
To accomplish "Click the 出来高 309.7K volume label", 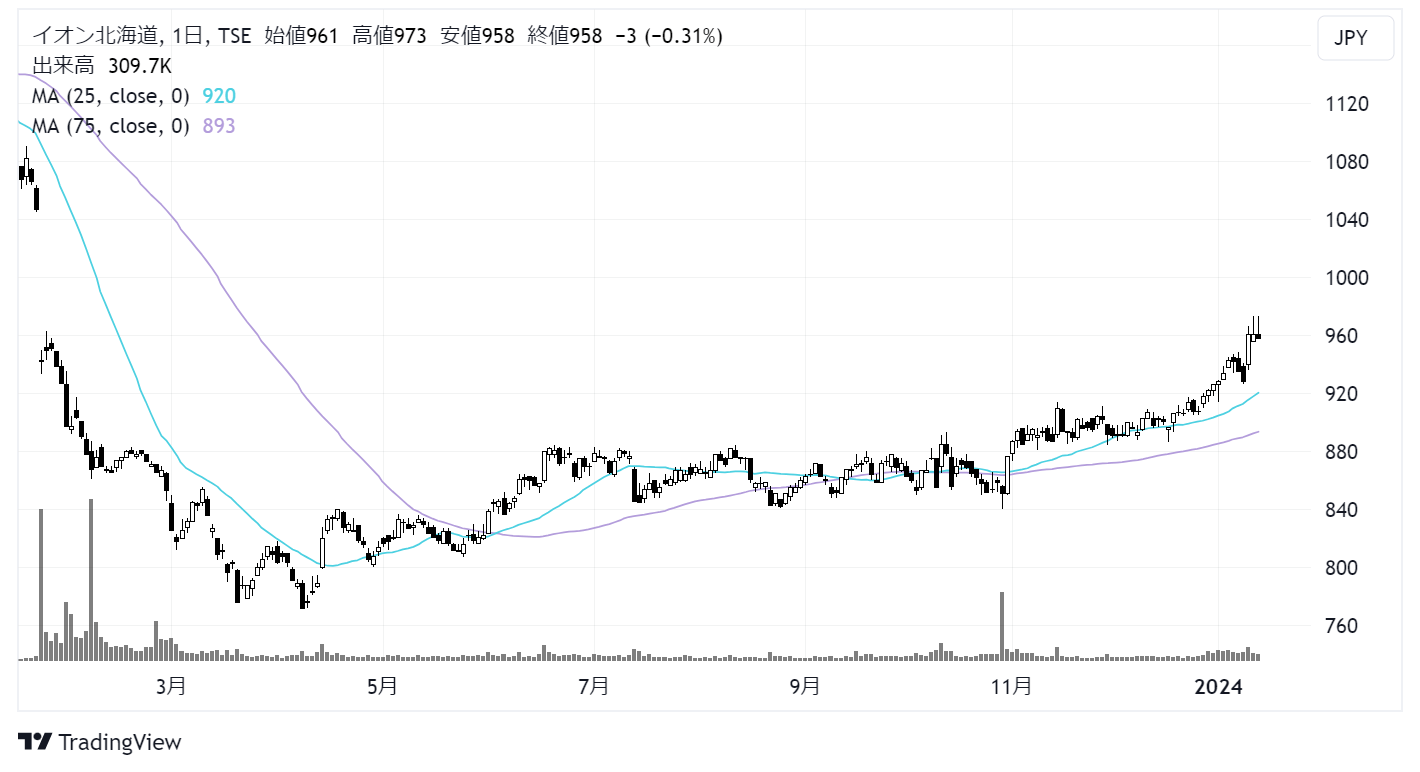I will [102, 66].
